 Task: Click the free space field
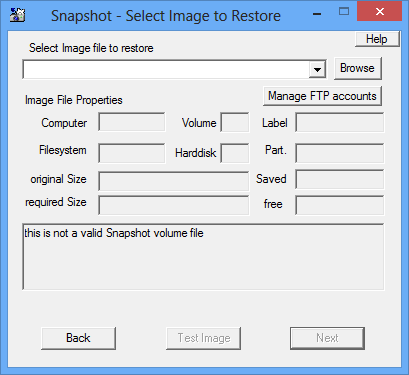pos(340,205)
